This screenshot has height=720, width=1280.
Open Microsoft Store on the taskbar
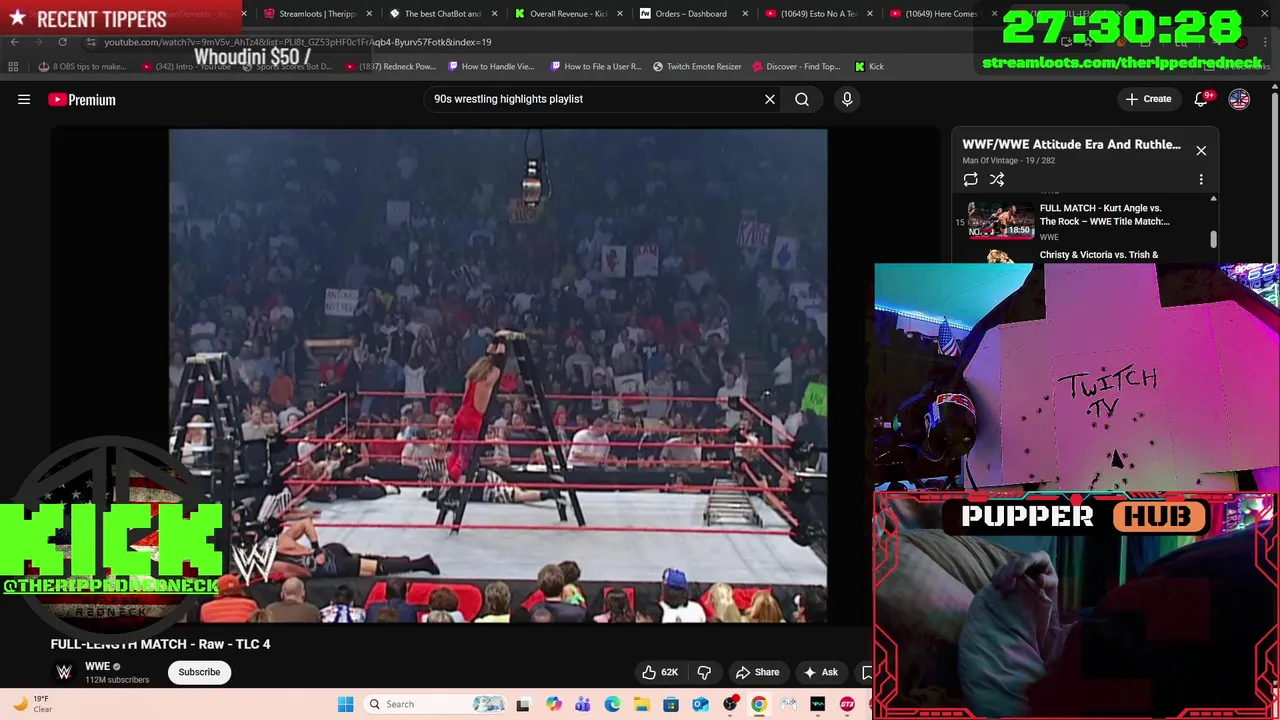pos(671,704)
